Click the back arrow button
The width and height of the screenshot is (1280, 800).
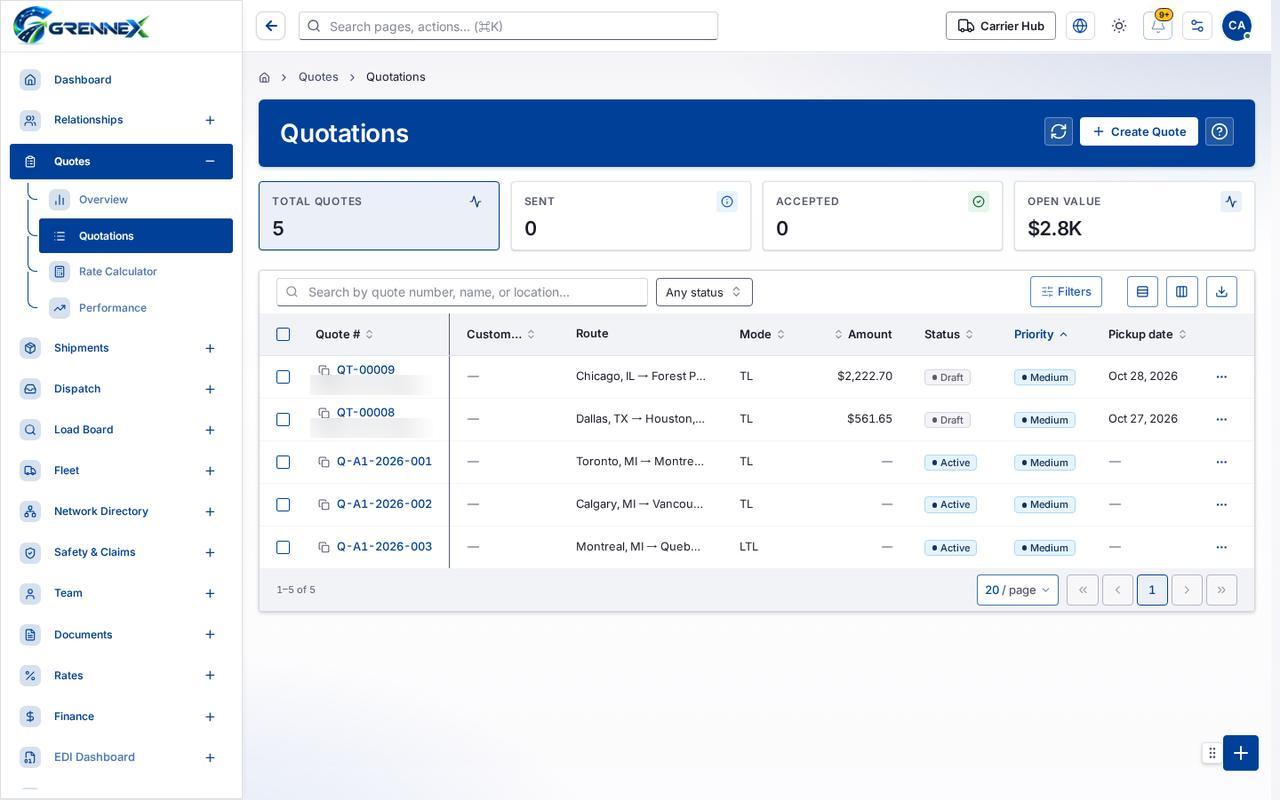click(x=271, y=26)
